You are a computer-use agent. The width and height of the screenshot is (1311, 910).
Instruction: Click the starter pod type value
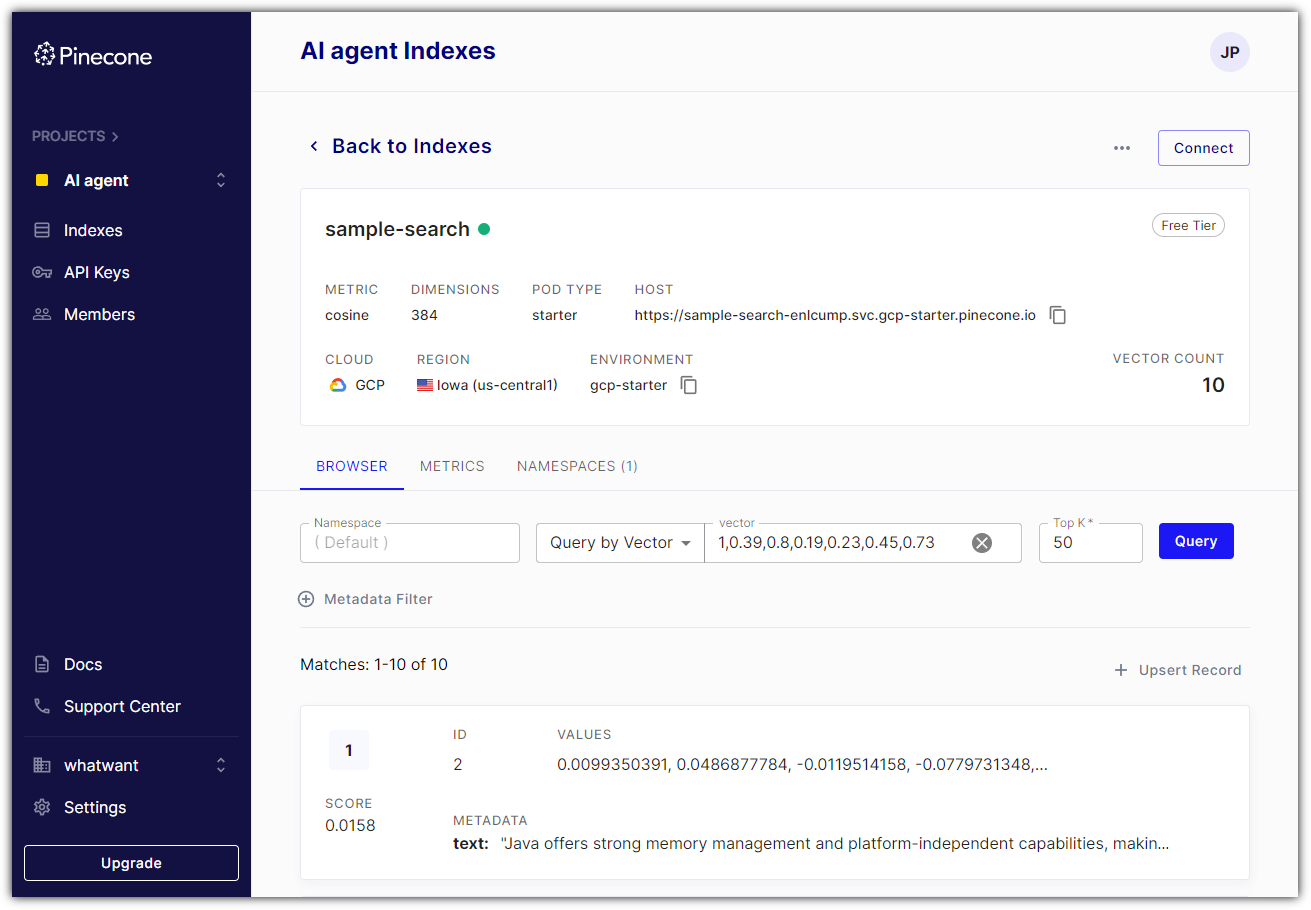click(x=555, y=315)
